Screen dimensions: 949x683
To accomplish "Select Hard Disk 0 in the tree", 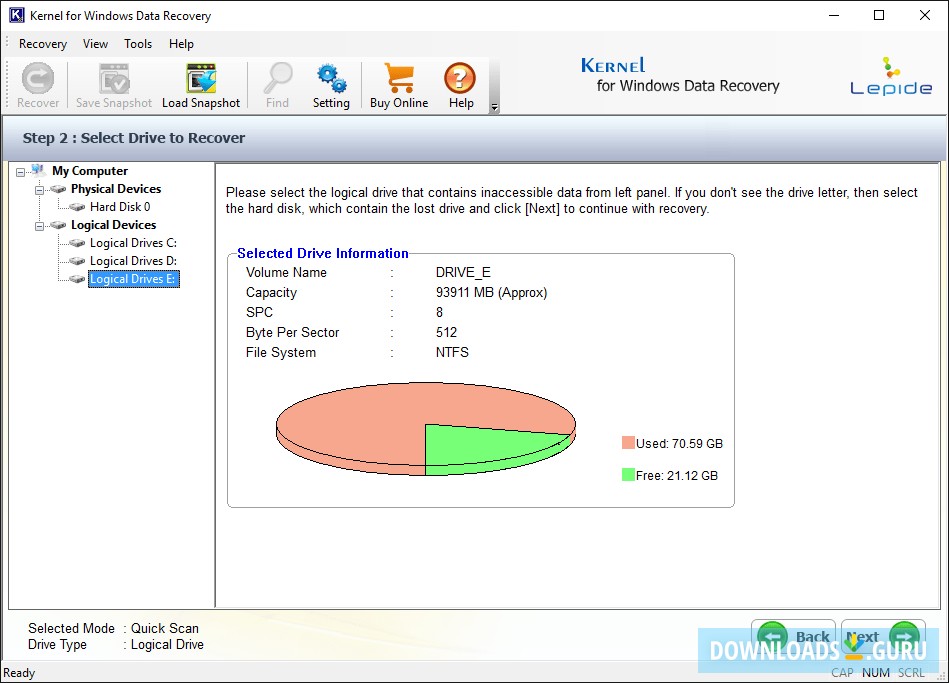I will tap(120, 207).
